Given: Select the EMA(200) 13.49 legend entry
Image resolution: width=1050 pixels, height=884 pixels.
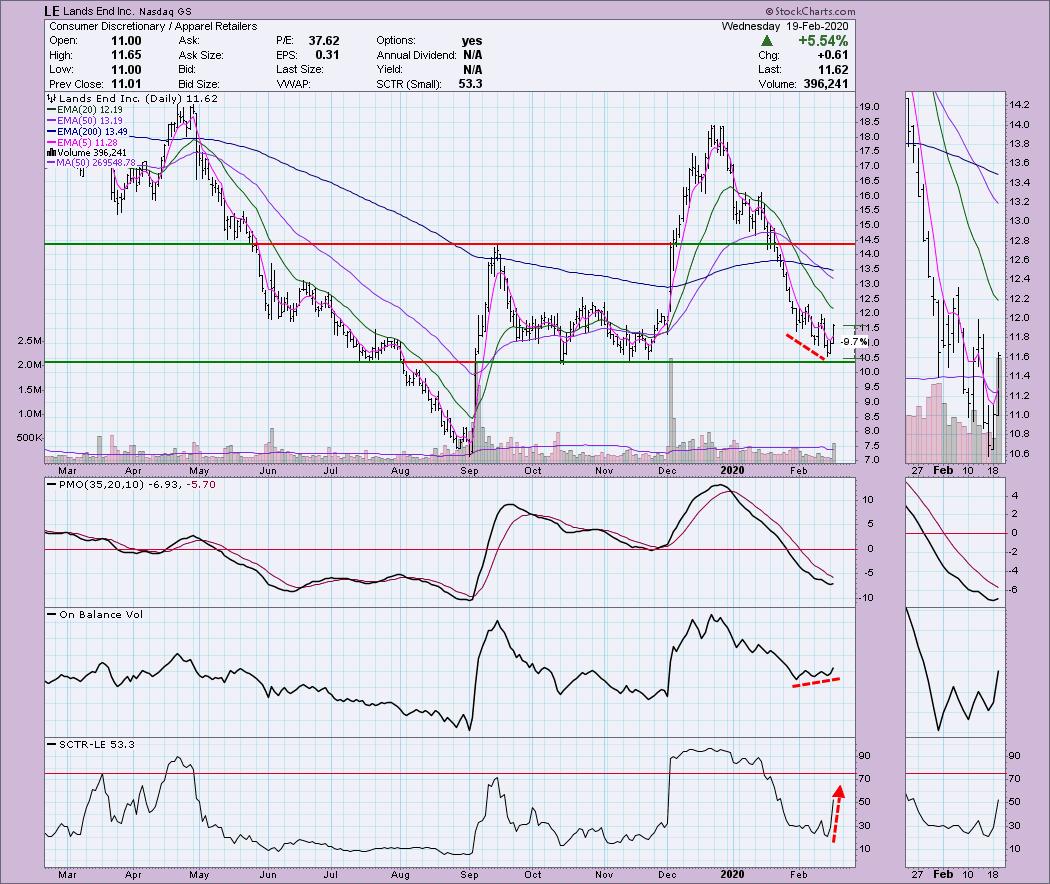Looking at the screenshot, I should coord(87,131).
